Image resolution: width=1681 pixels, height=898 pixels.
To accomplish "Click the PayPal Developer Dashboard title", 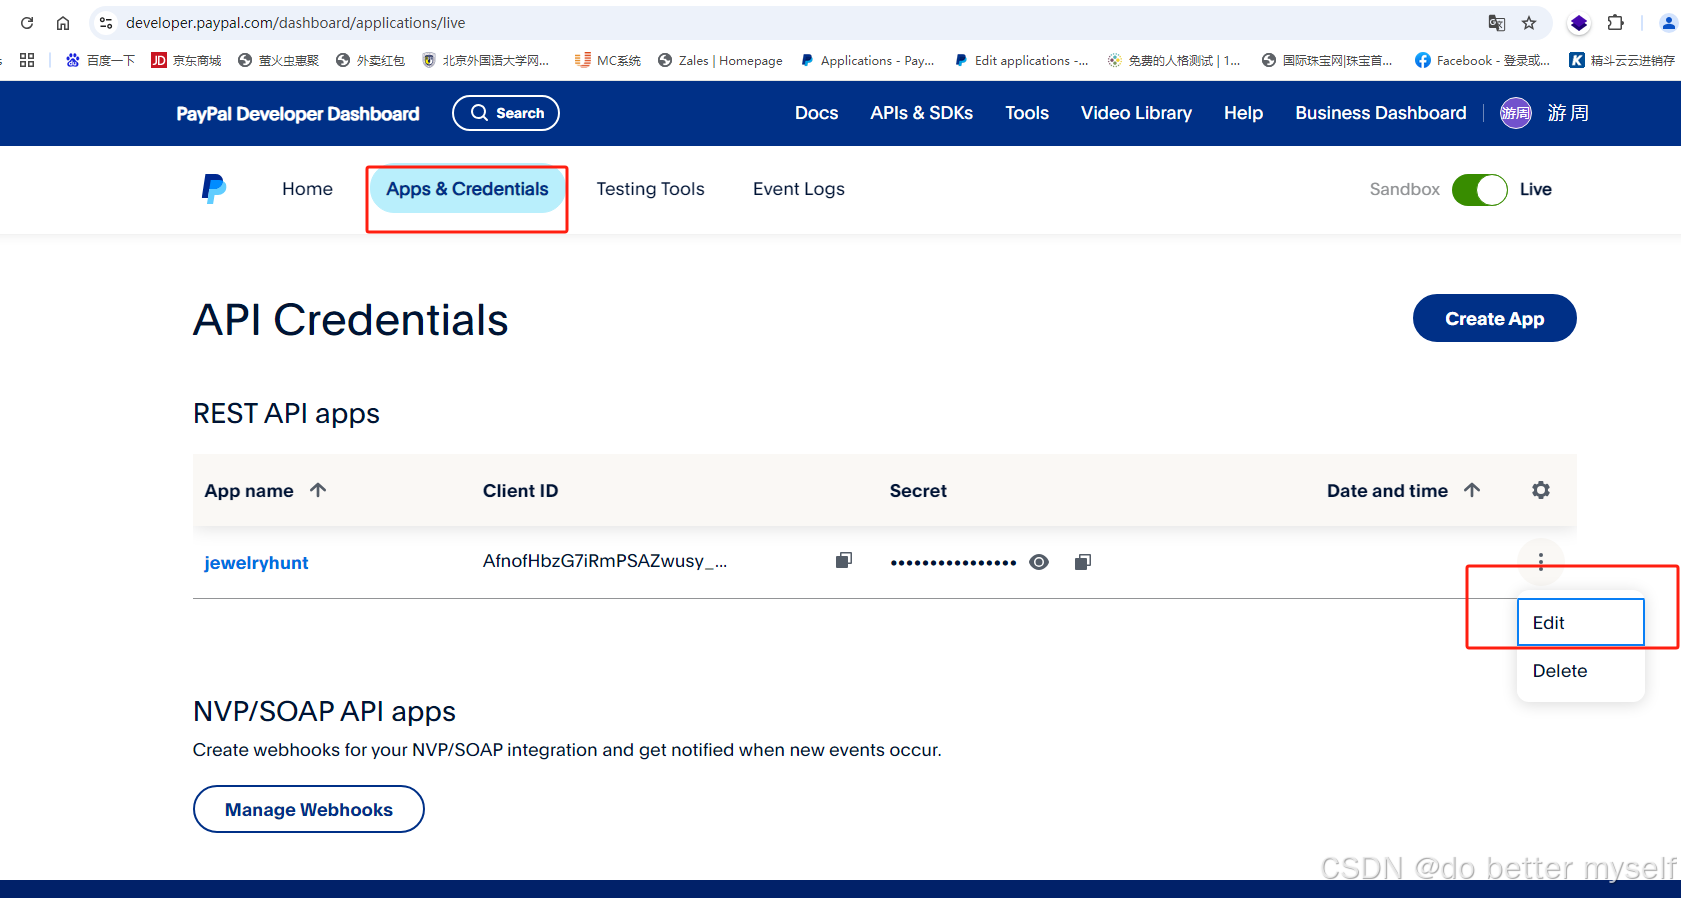I will [x=298, y=114].
